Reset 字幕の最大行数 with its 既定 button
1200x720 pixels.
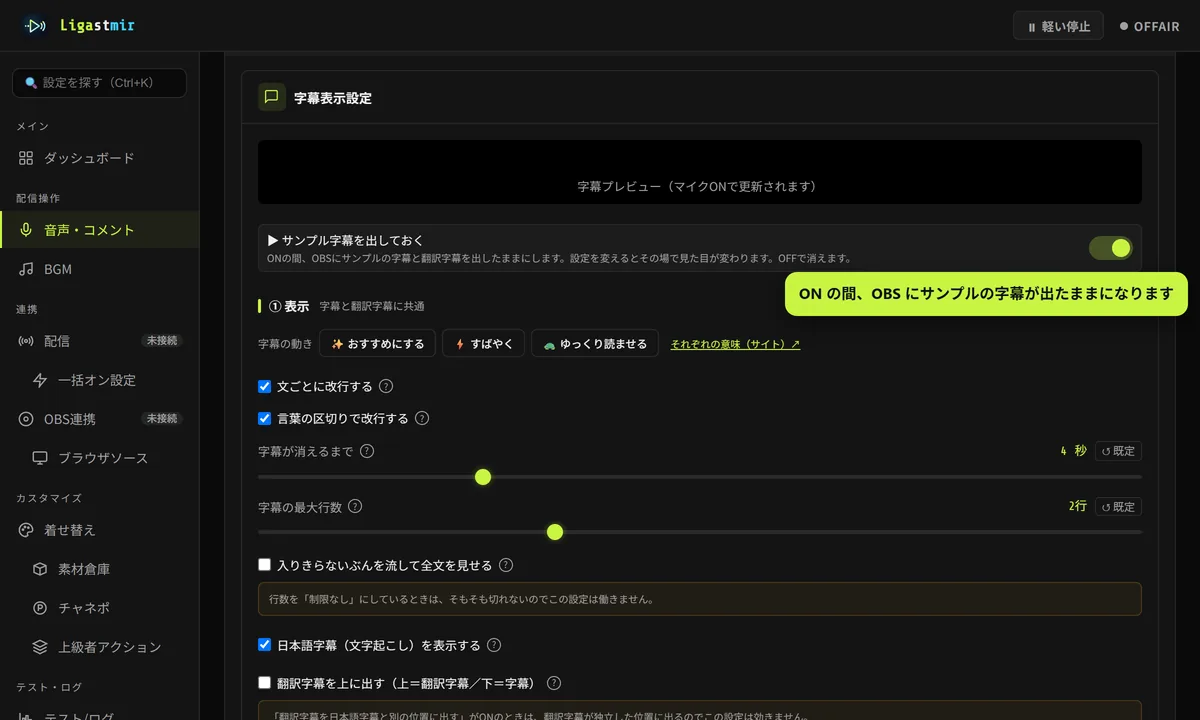coord(1118,507)
